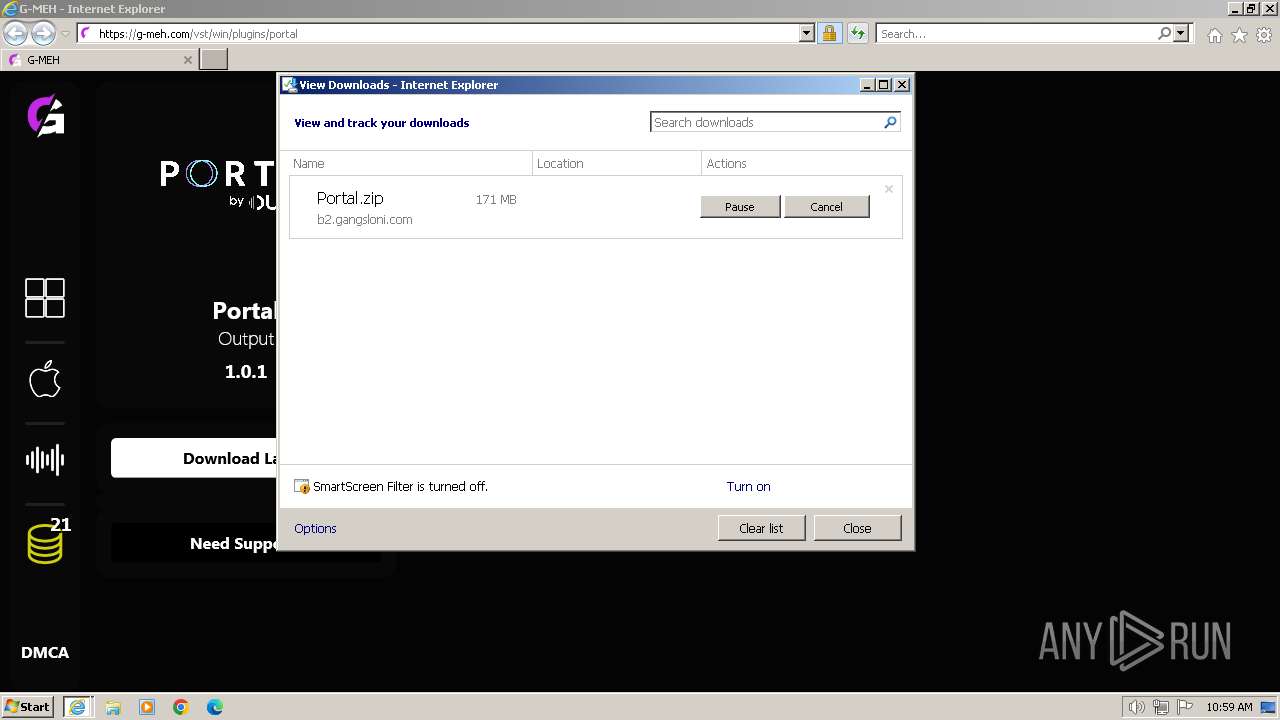Pause the Portal.zip download
The image size is (1280, 720).
point(740,207)
